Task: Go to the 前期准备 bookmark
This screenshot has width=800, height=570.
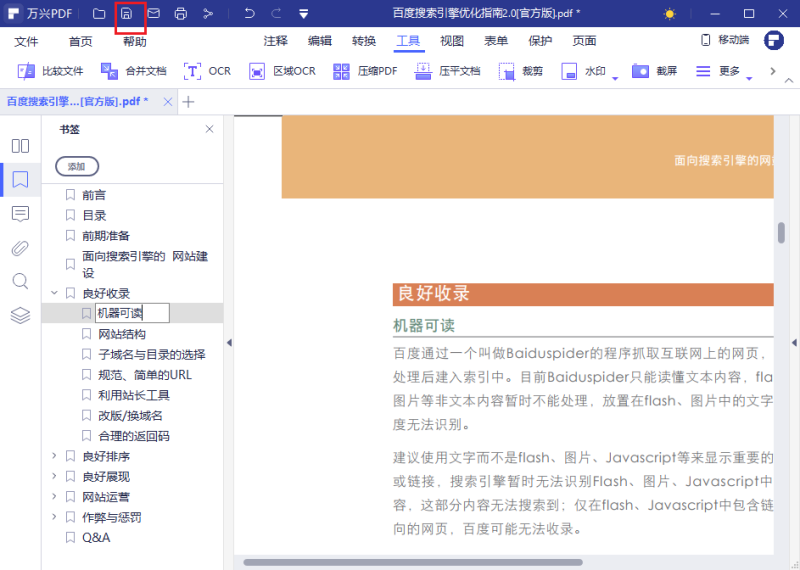Action: pyautogui.click(x=106, y=236)
